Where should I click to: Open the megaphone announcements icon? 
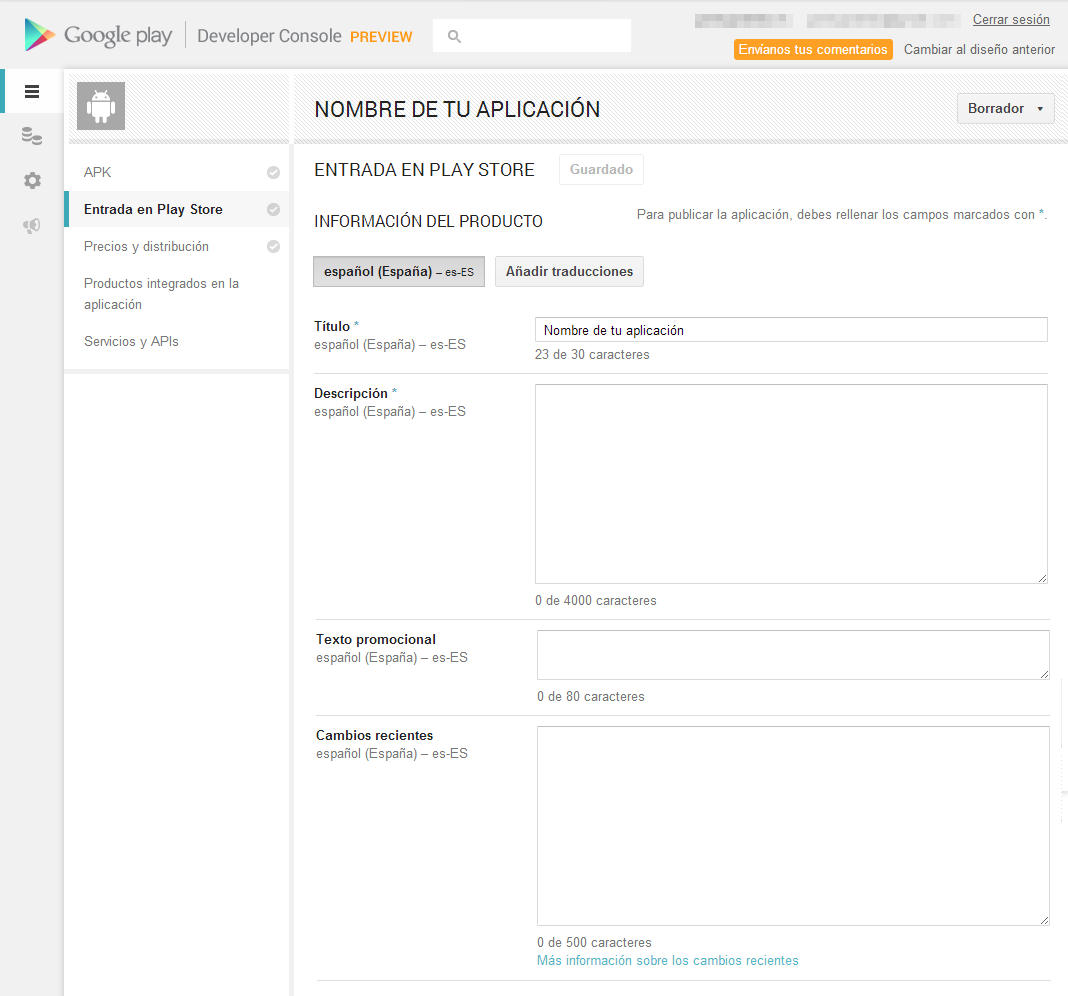[x=32, y=226]
